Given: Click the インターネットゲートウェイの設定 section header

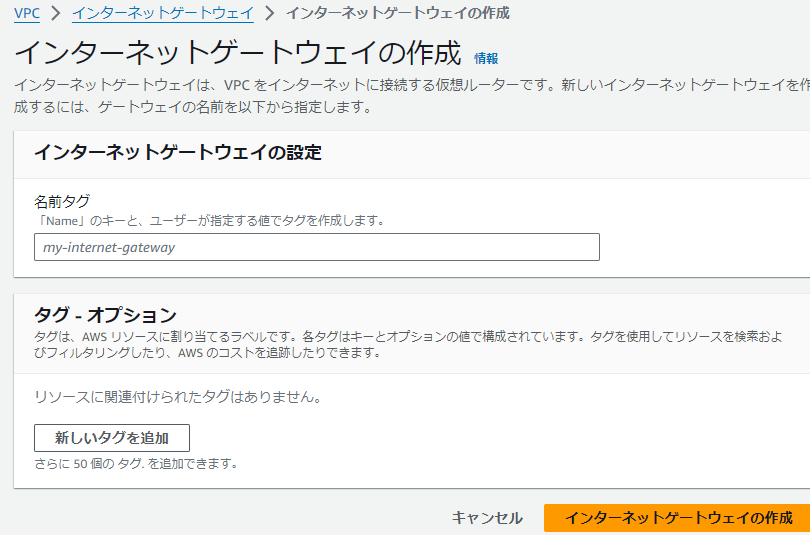Looking at the screenshot, I should pos(178,153).
